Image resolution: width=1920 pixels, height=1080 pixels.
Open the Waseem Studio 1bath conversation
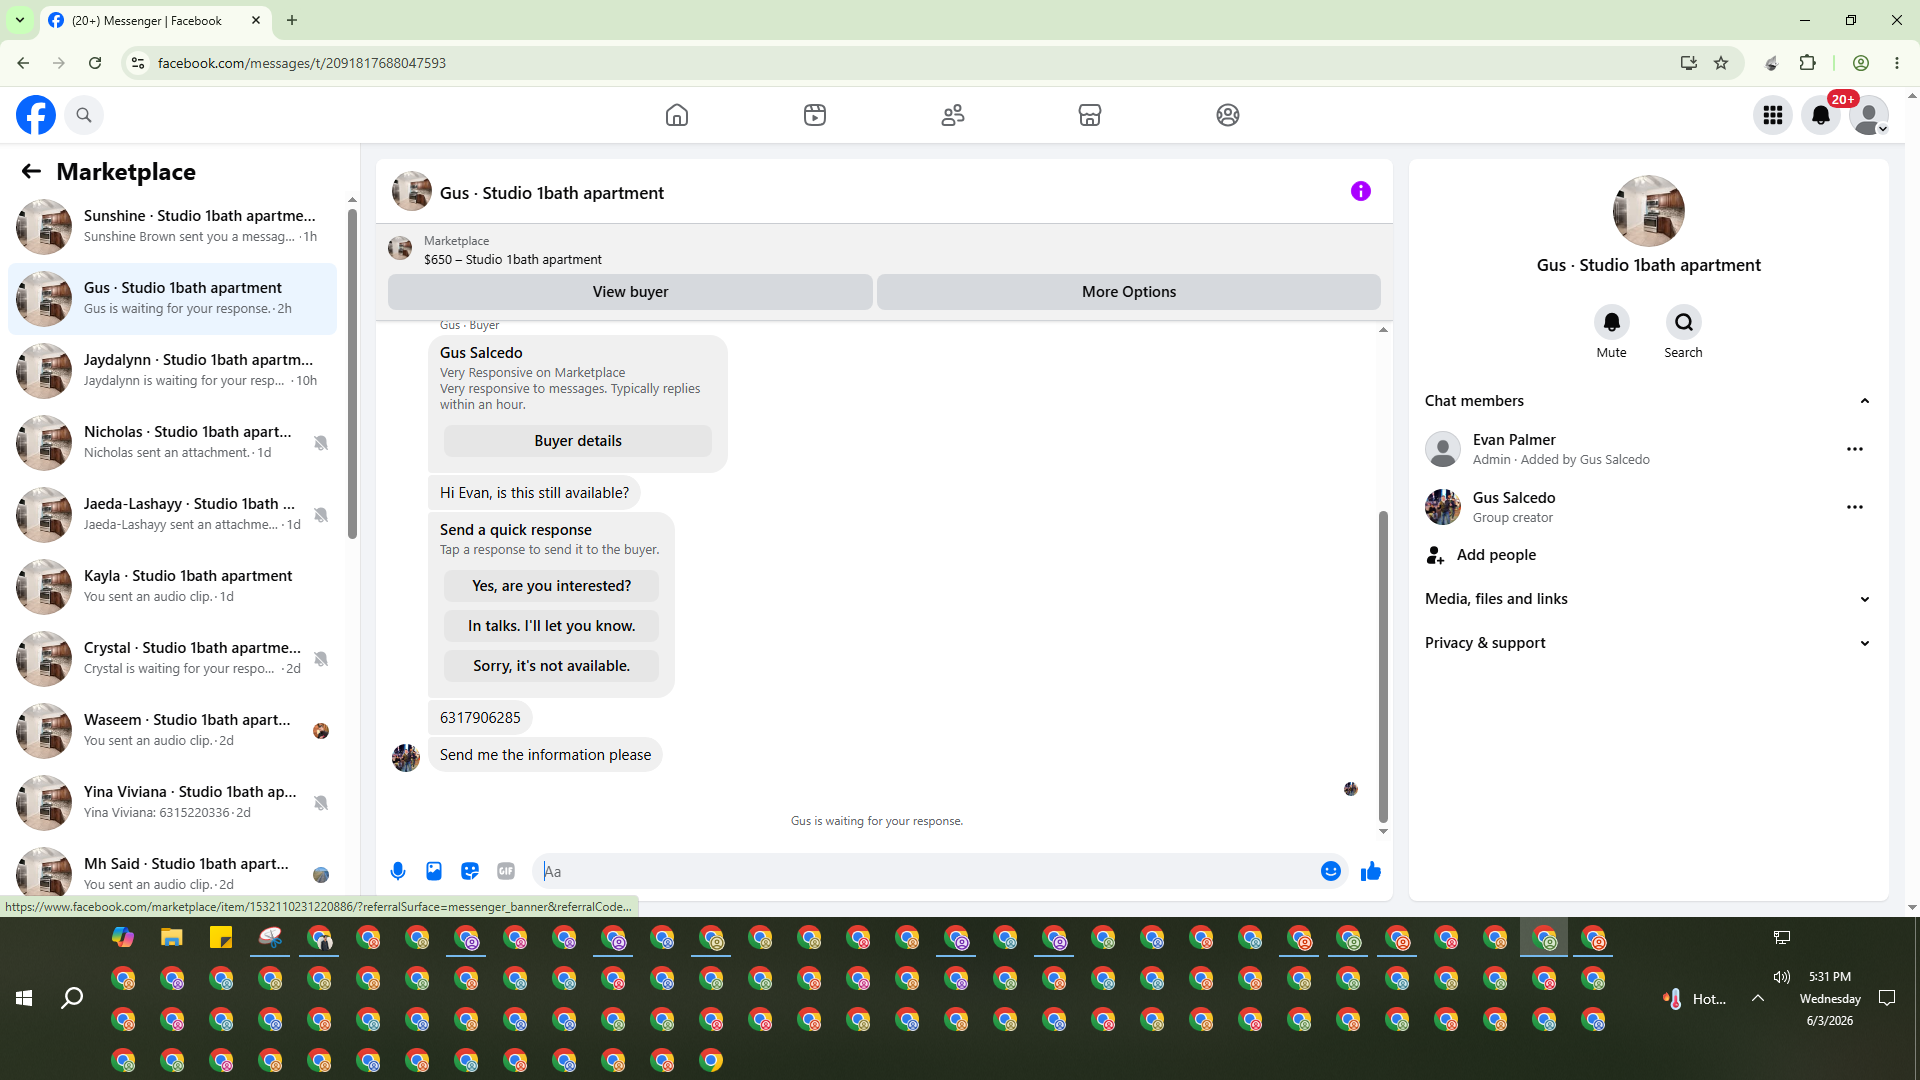point(172,731)
